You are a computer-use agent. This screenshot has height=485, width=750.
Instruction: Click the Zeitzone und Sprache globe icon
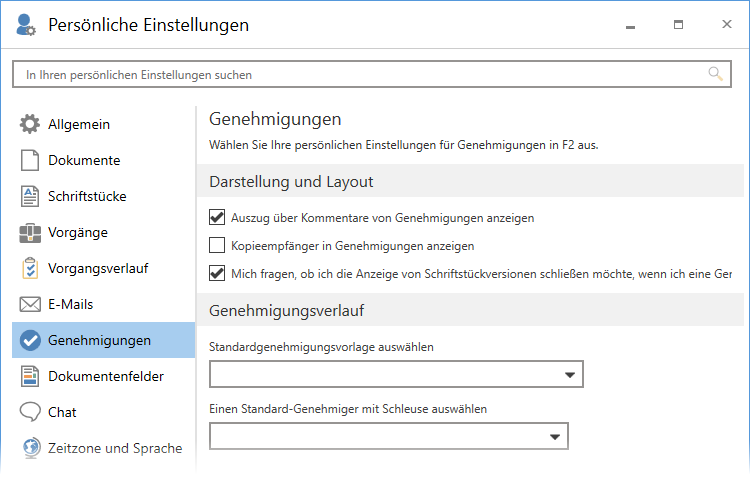coord(31,448)
